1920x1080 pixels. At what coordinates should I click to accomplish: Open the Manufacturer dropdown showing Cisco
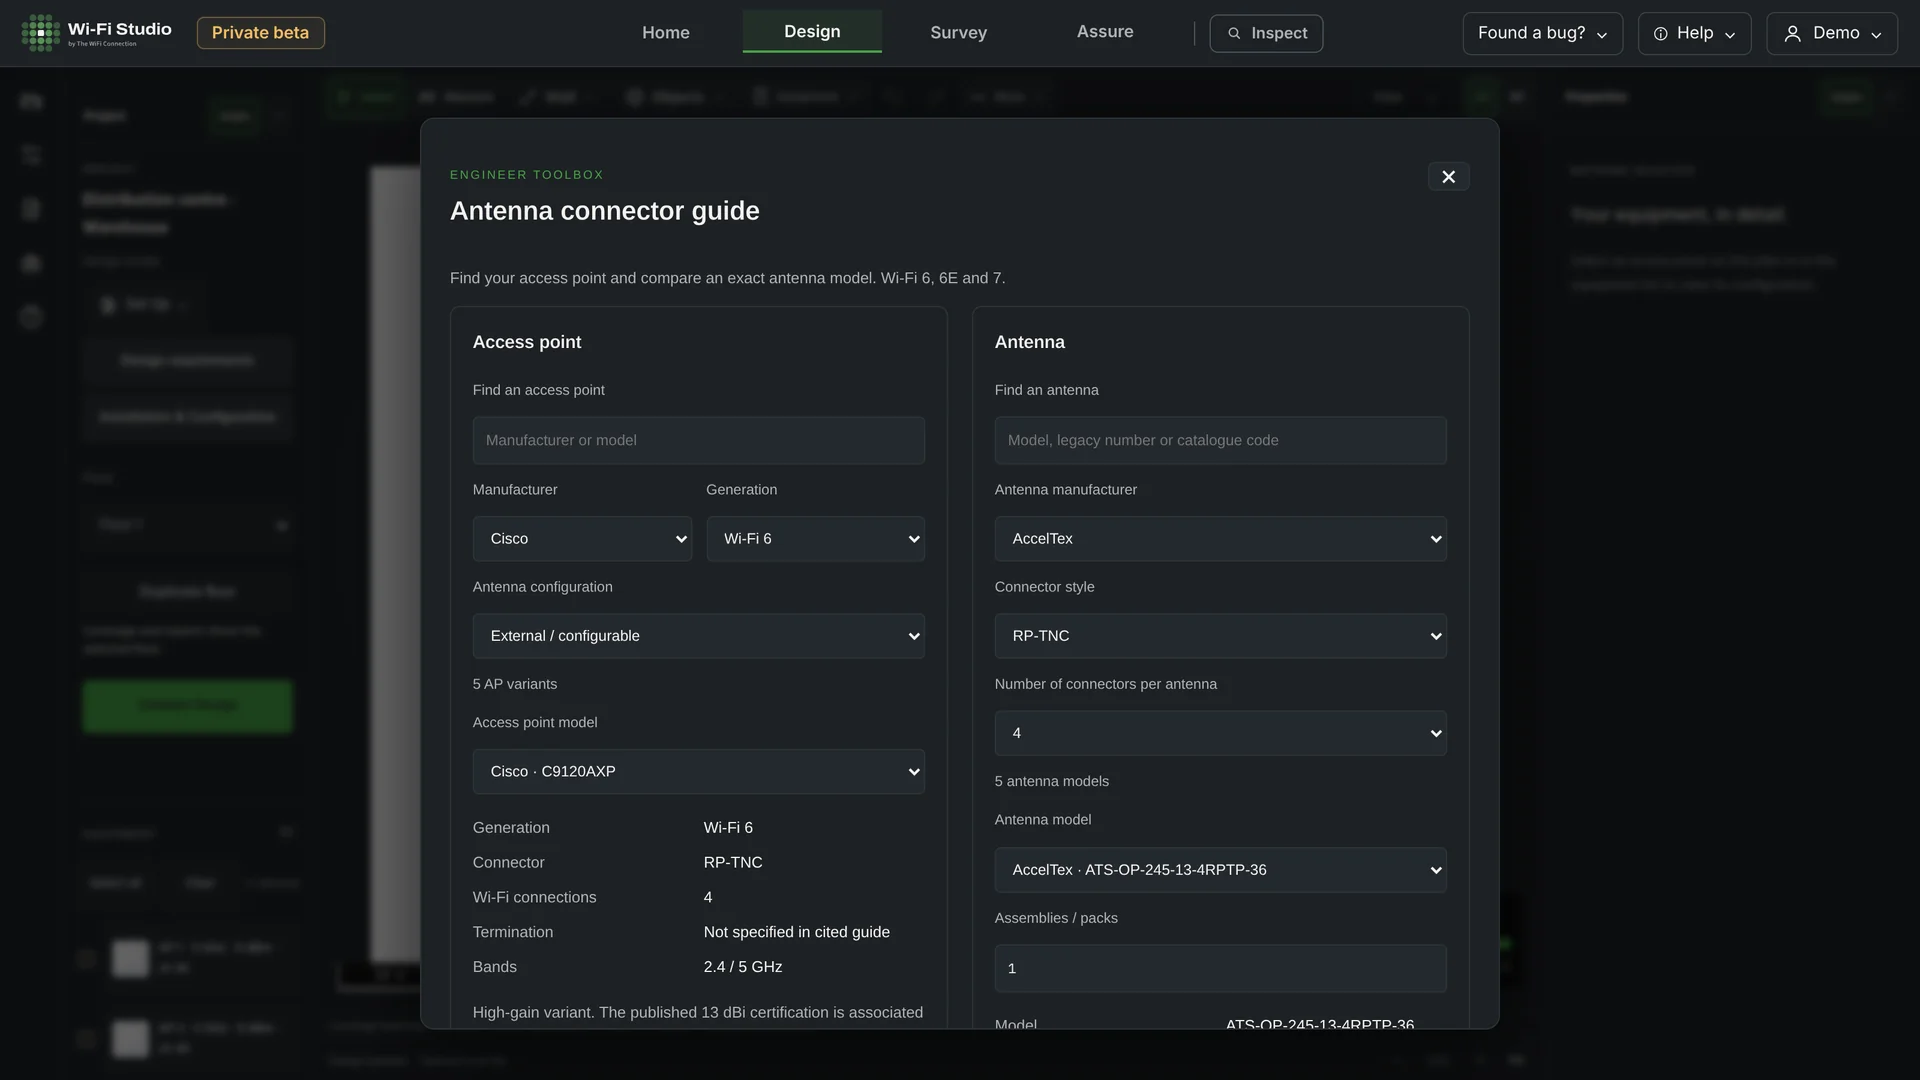click(582, 539)
